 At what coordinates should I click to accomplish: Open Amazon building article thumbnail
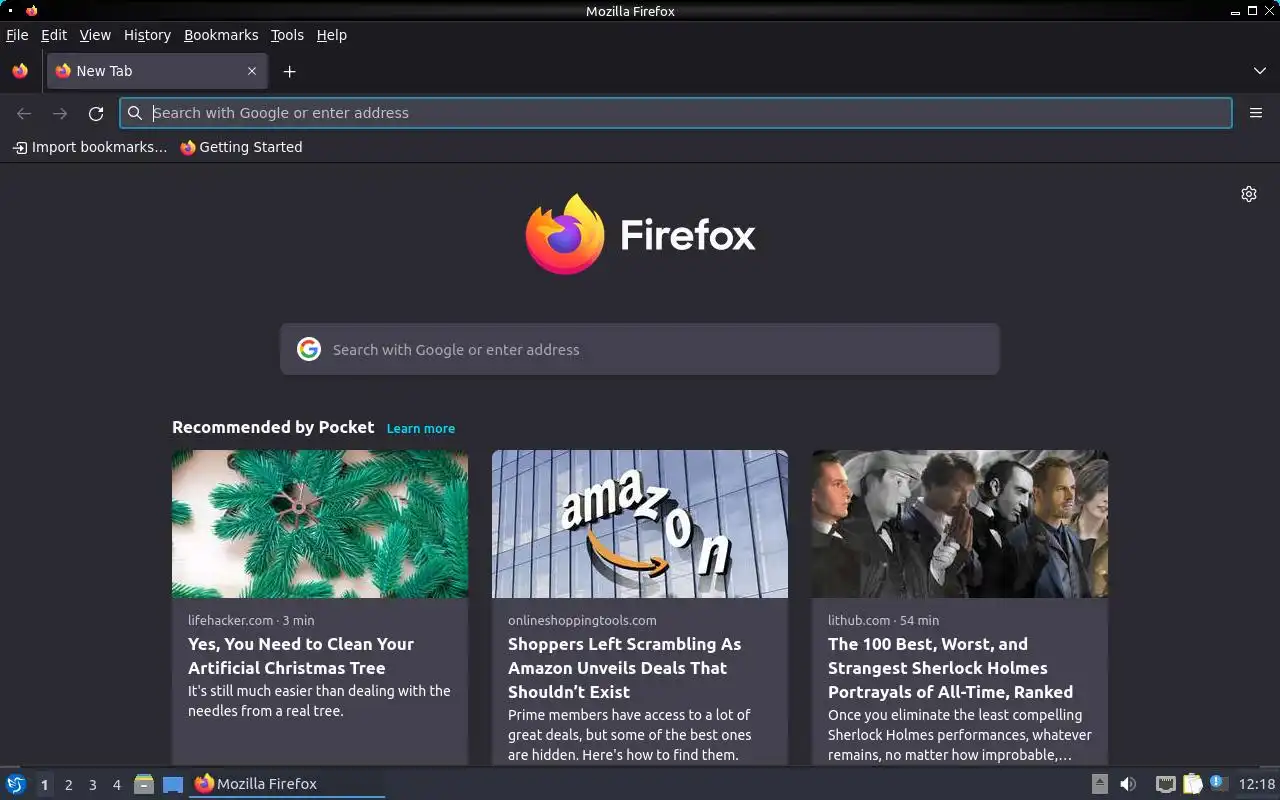coord(640,524)
